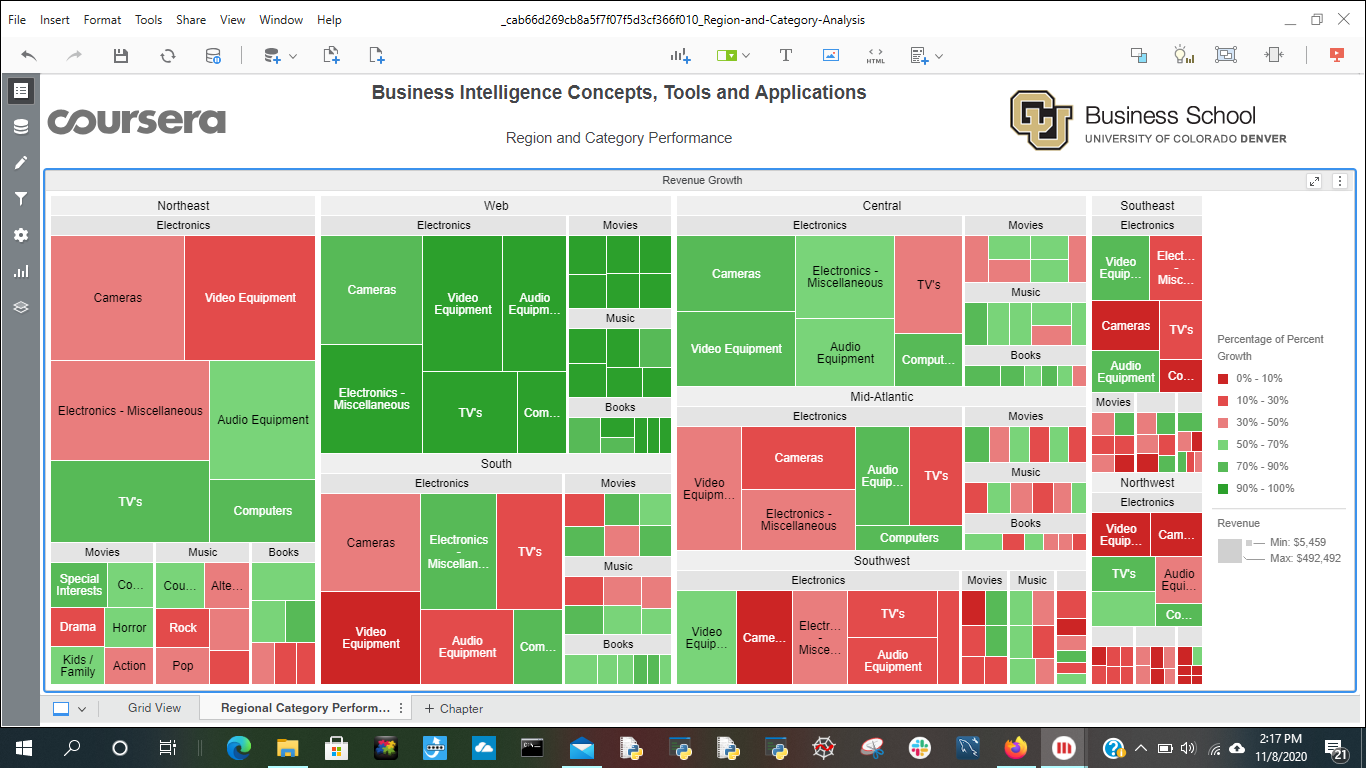Toggle the Datasets panel in the left sidebar
Viewport: 1366px width, 768px height.
click(x=21, y=127)
